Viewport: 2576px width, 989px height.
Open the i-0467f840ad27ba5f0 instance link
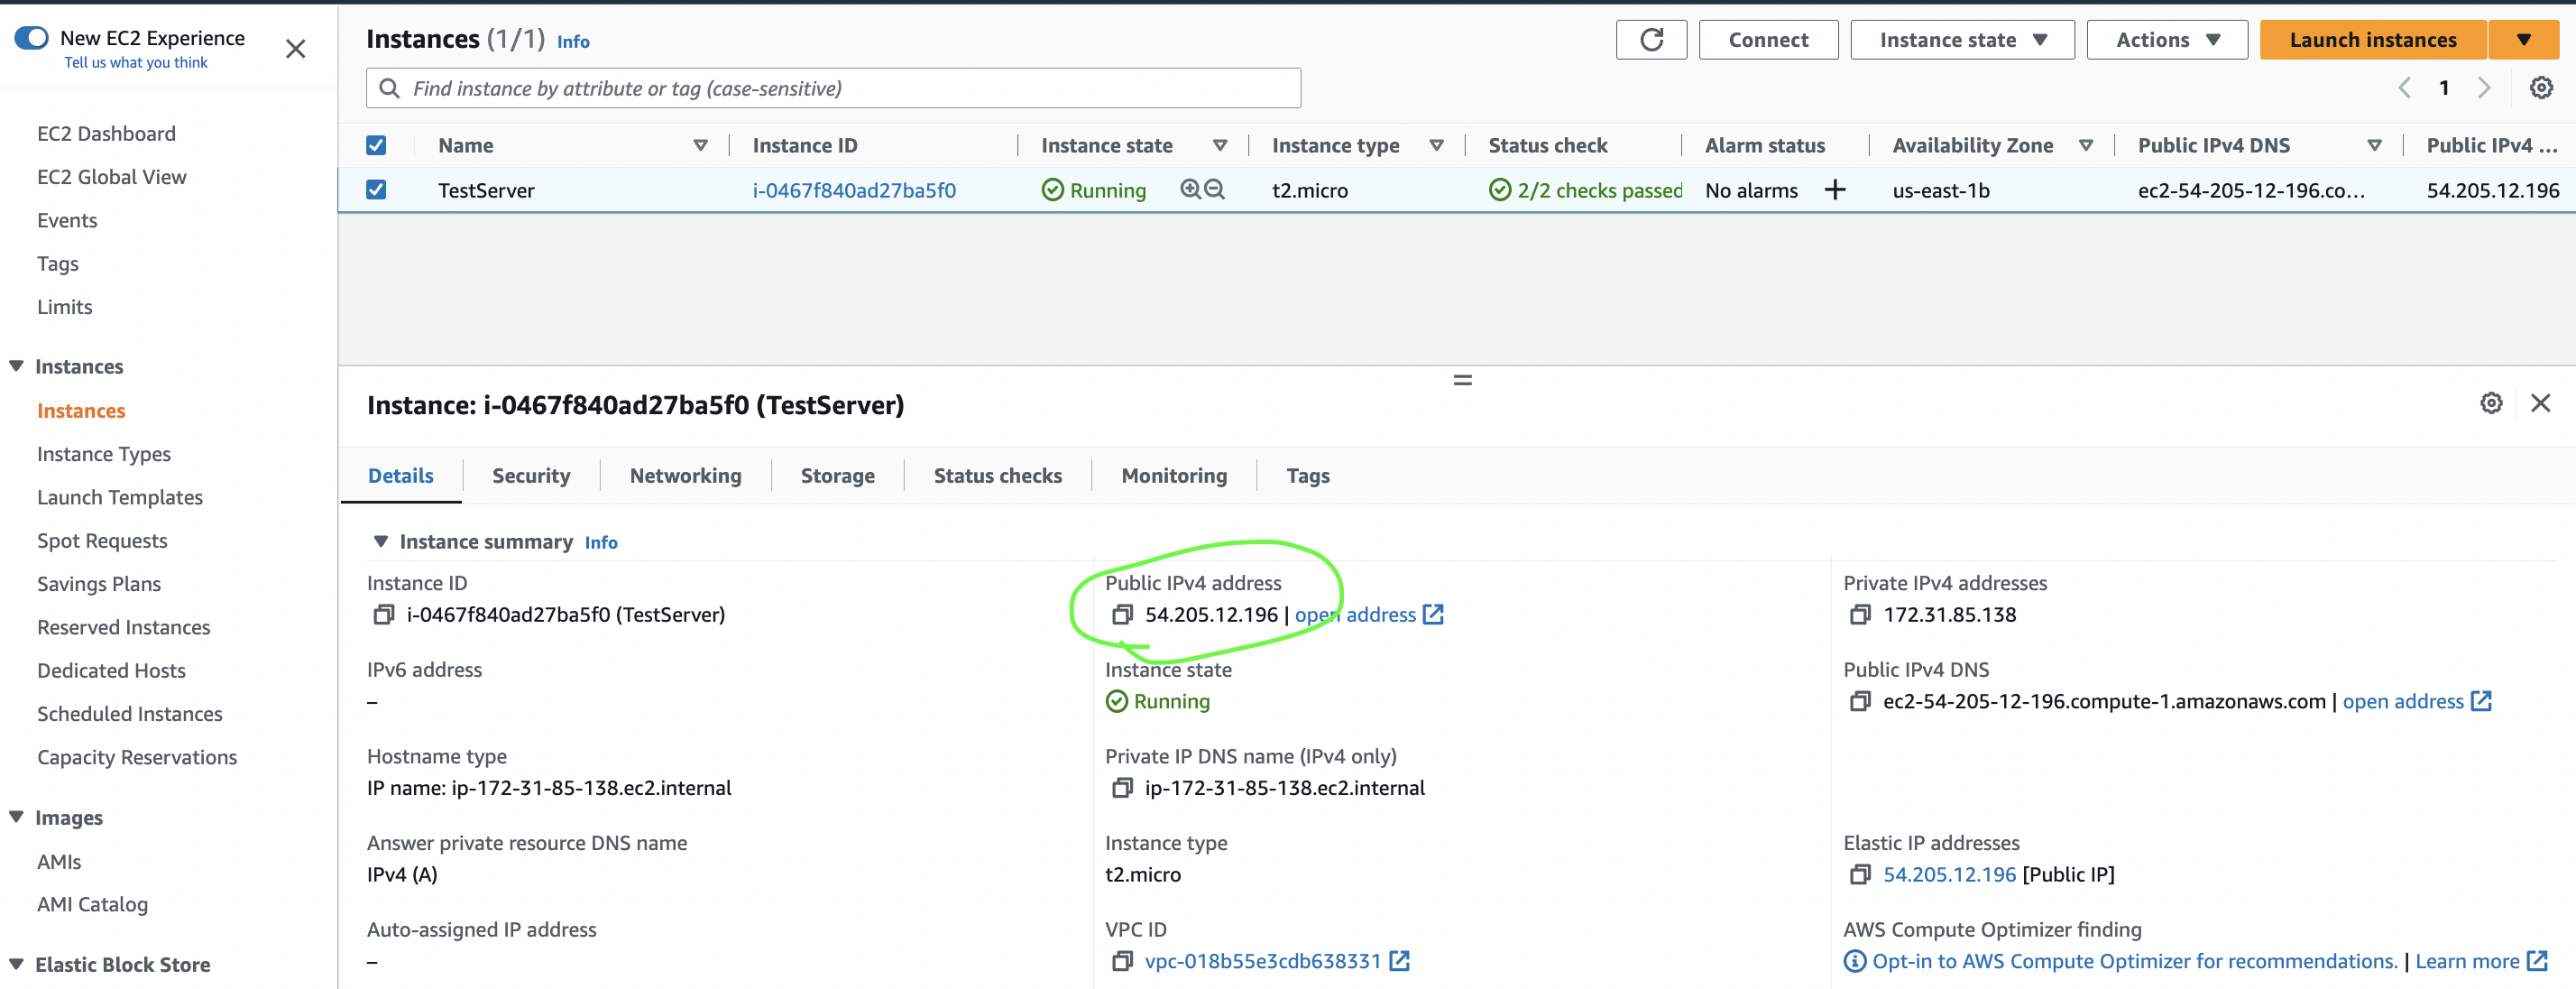point(853,190)
